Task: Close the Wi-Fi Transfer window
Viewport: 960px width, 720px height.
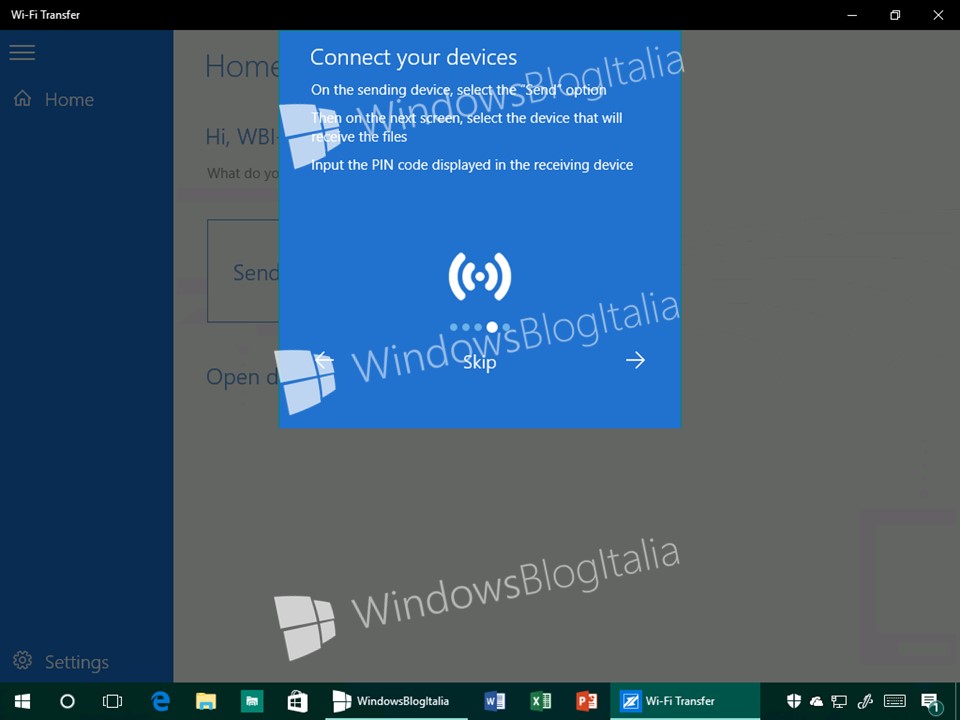Action: [938, 15]
